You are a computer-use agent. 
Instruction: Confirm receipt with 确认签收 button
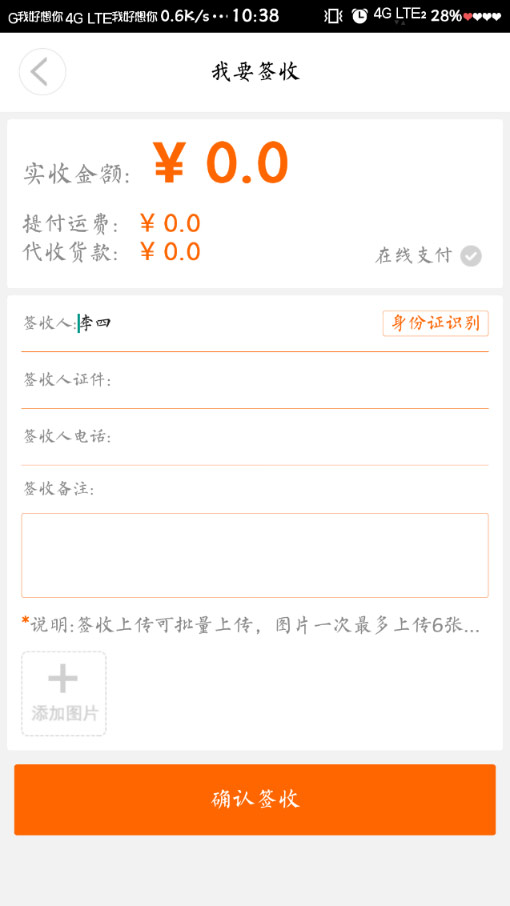tap(255, 799)
